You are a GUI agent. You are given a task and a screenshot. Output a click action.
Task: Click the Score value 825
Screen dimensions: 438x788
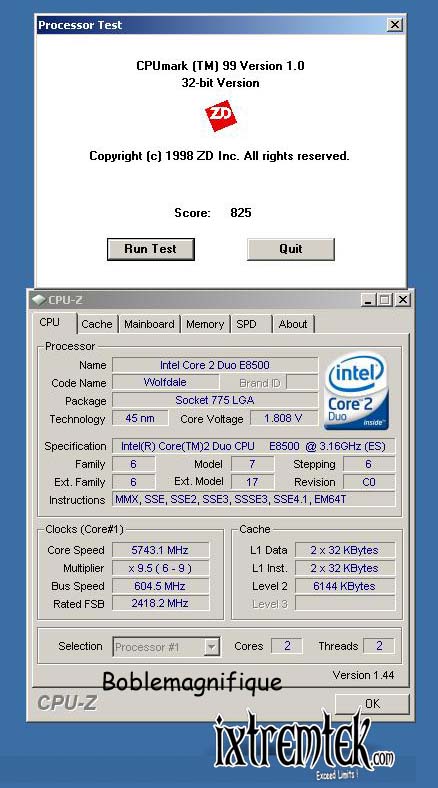pos(241,213)
